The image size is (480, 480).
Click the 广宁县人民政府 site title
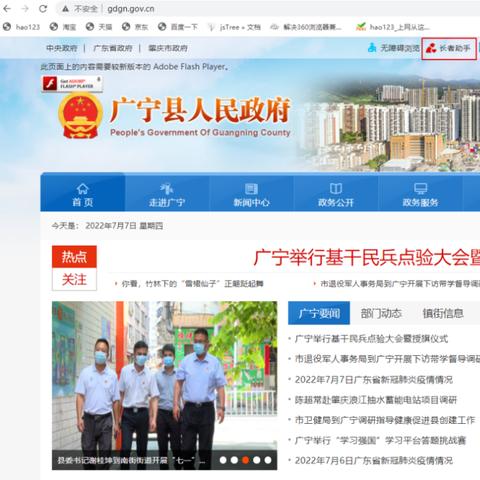tap(200, 110)
